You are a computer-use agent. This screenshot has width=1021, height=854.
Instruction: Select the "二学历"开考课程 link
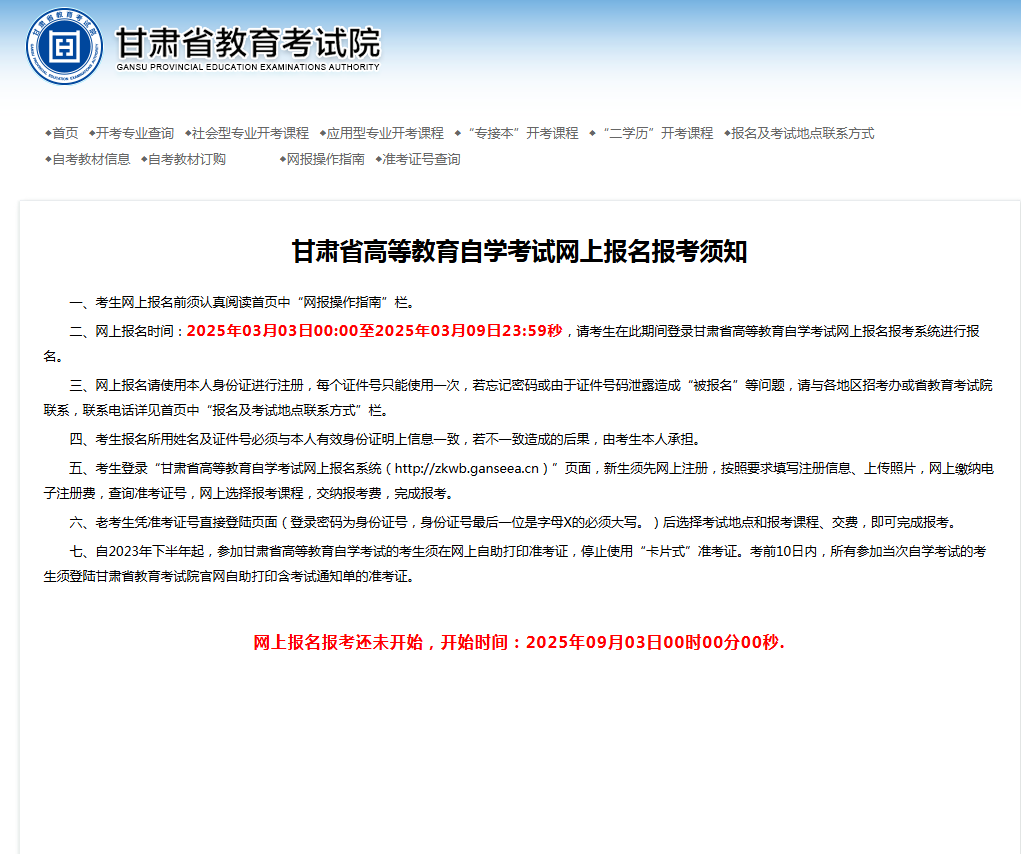655,133
